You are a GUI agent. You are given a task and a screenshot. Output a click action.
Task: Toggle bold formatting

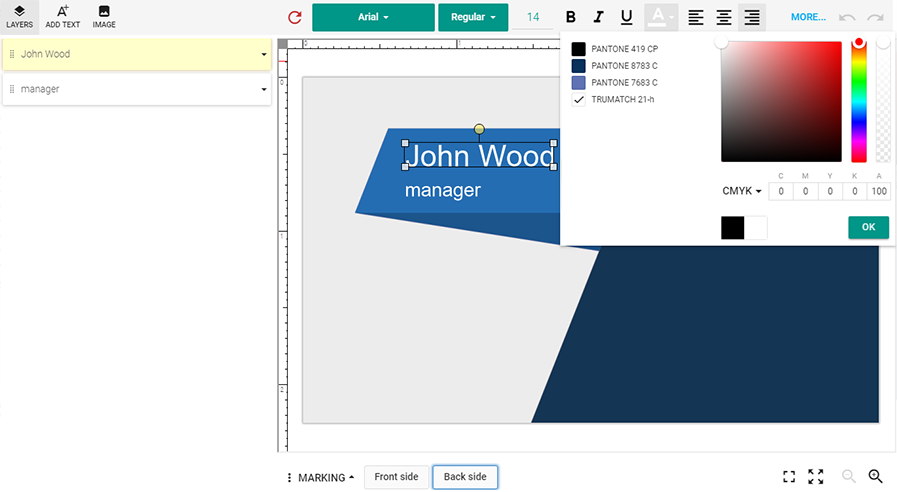[x=570, y=17]
